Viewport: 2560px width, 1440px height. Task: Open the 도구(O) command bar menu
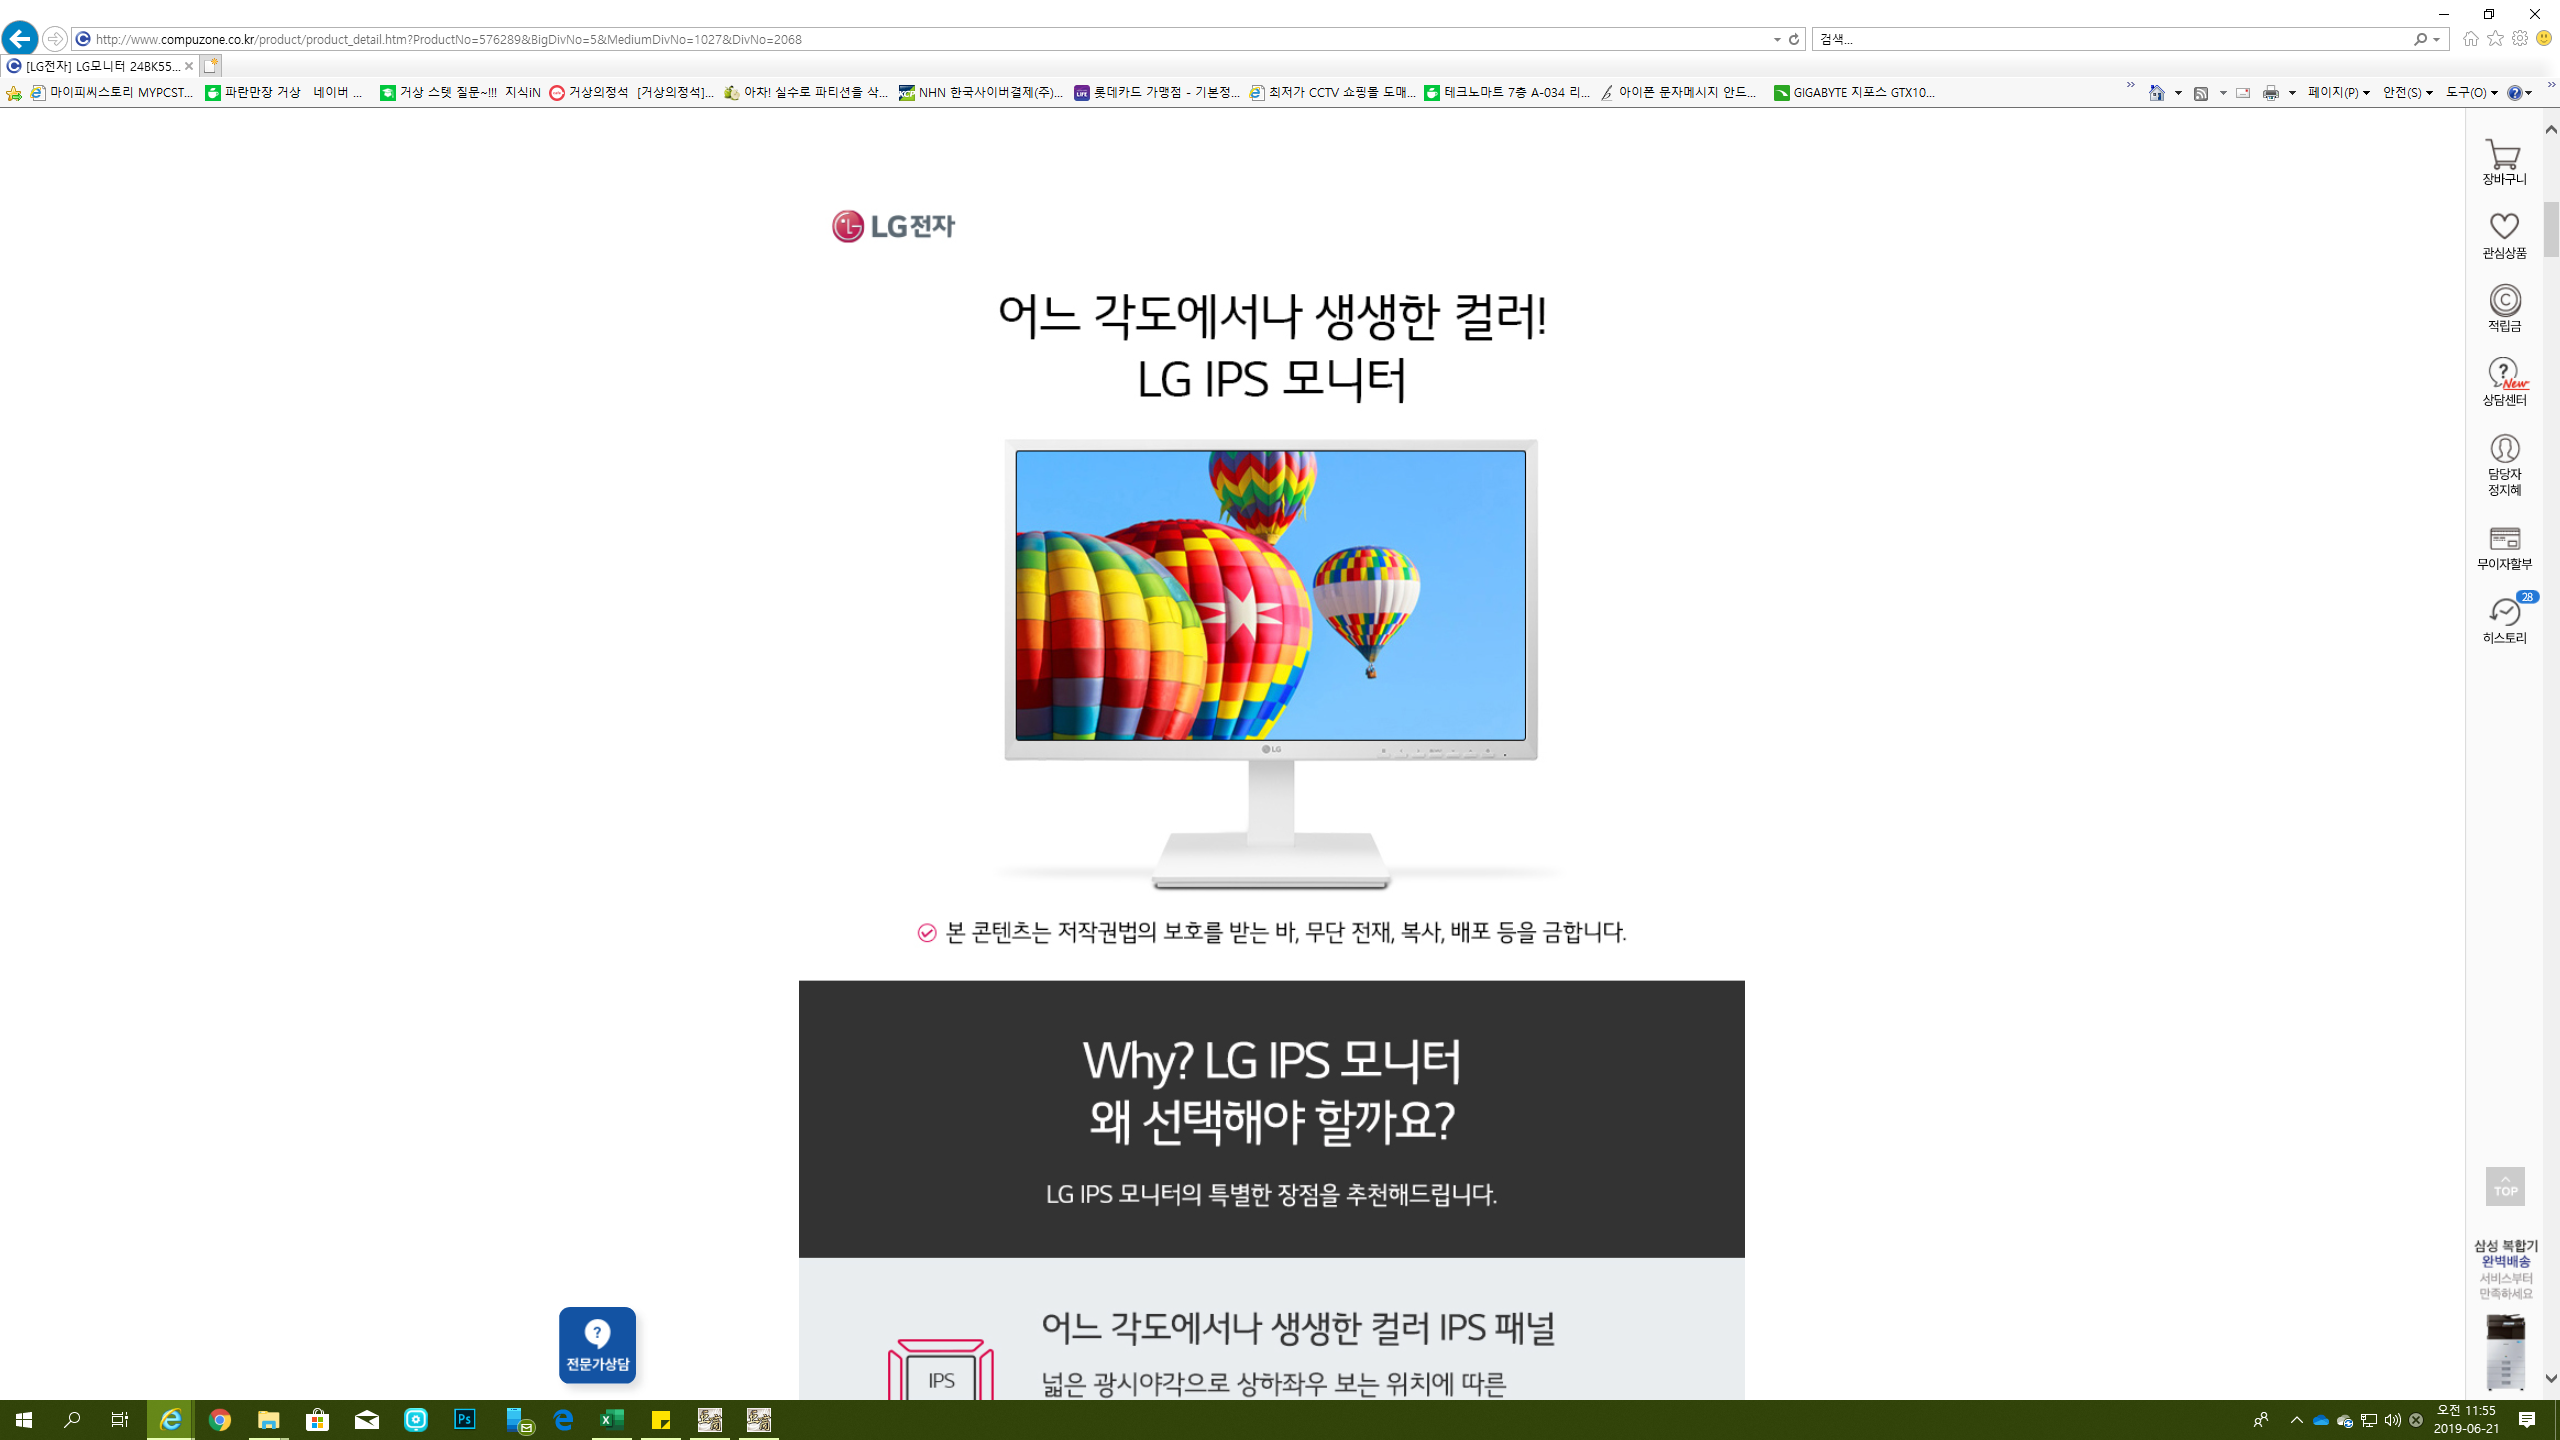2471,93
